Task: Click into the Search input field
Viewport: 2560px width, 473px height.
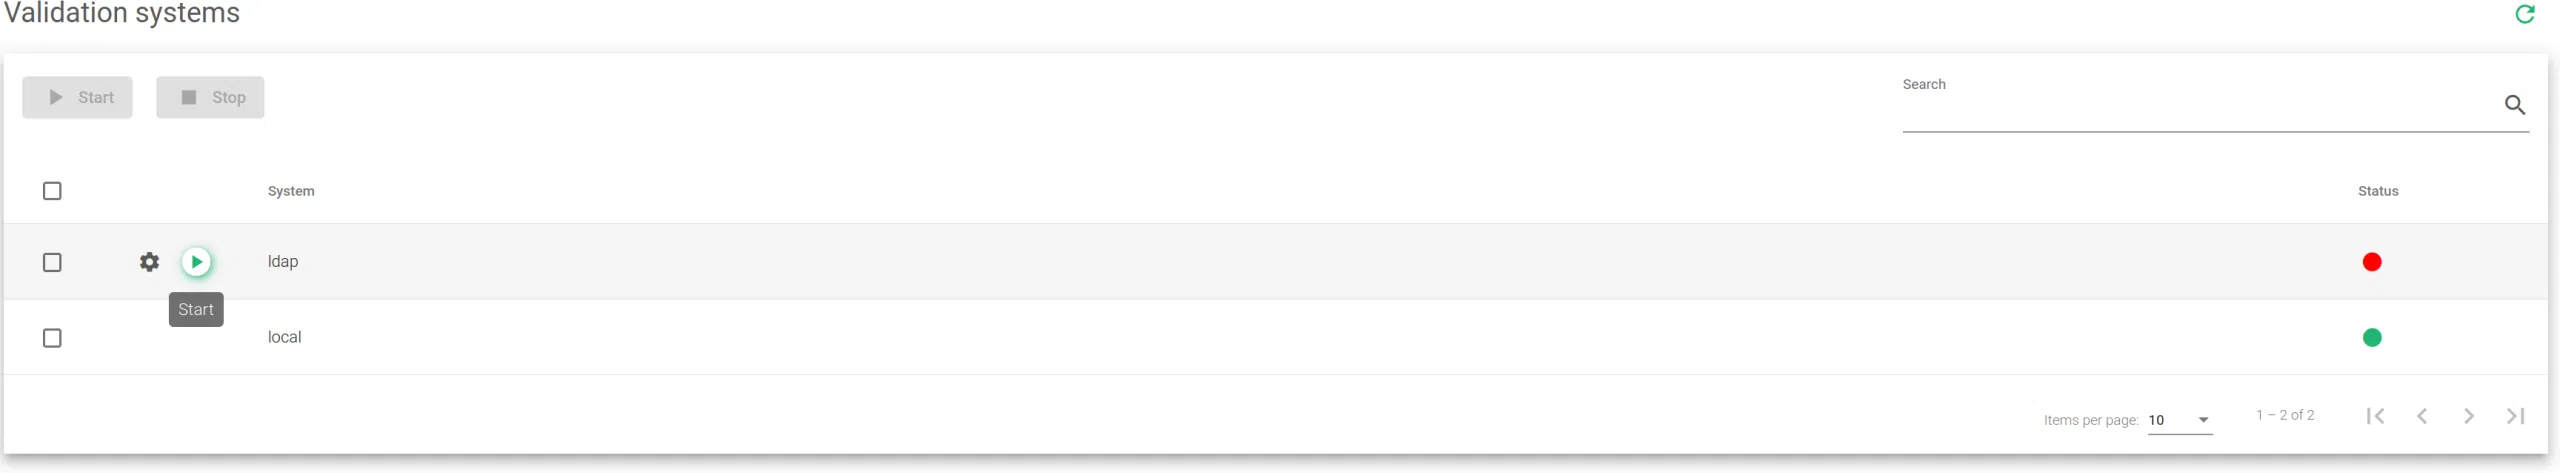Action: pos(2195,110)
